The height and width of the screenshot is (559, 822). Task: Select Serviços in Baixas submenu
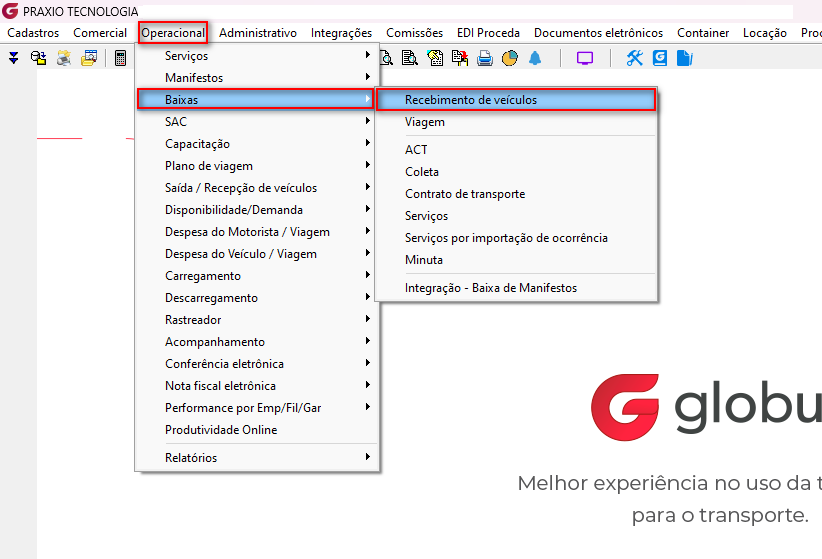coord(516,216)
